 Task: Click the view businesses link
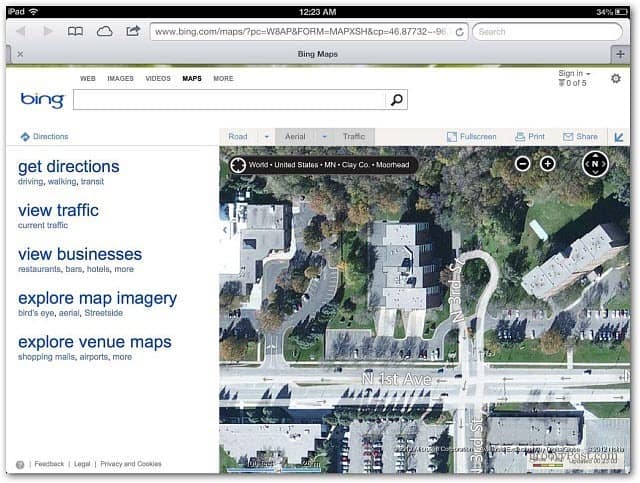click(80, 254)
